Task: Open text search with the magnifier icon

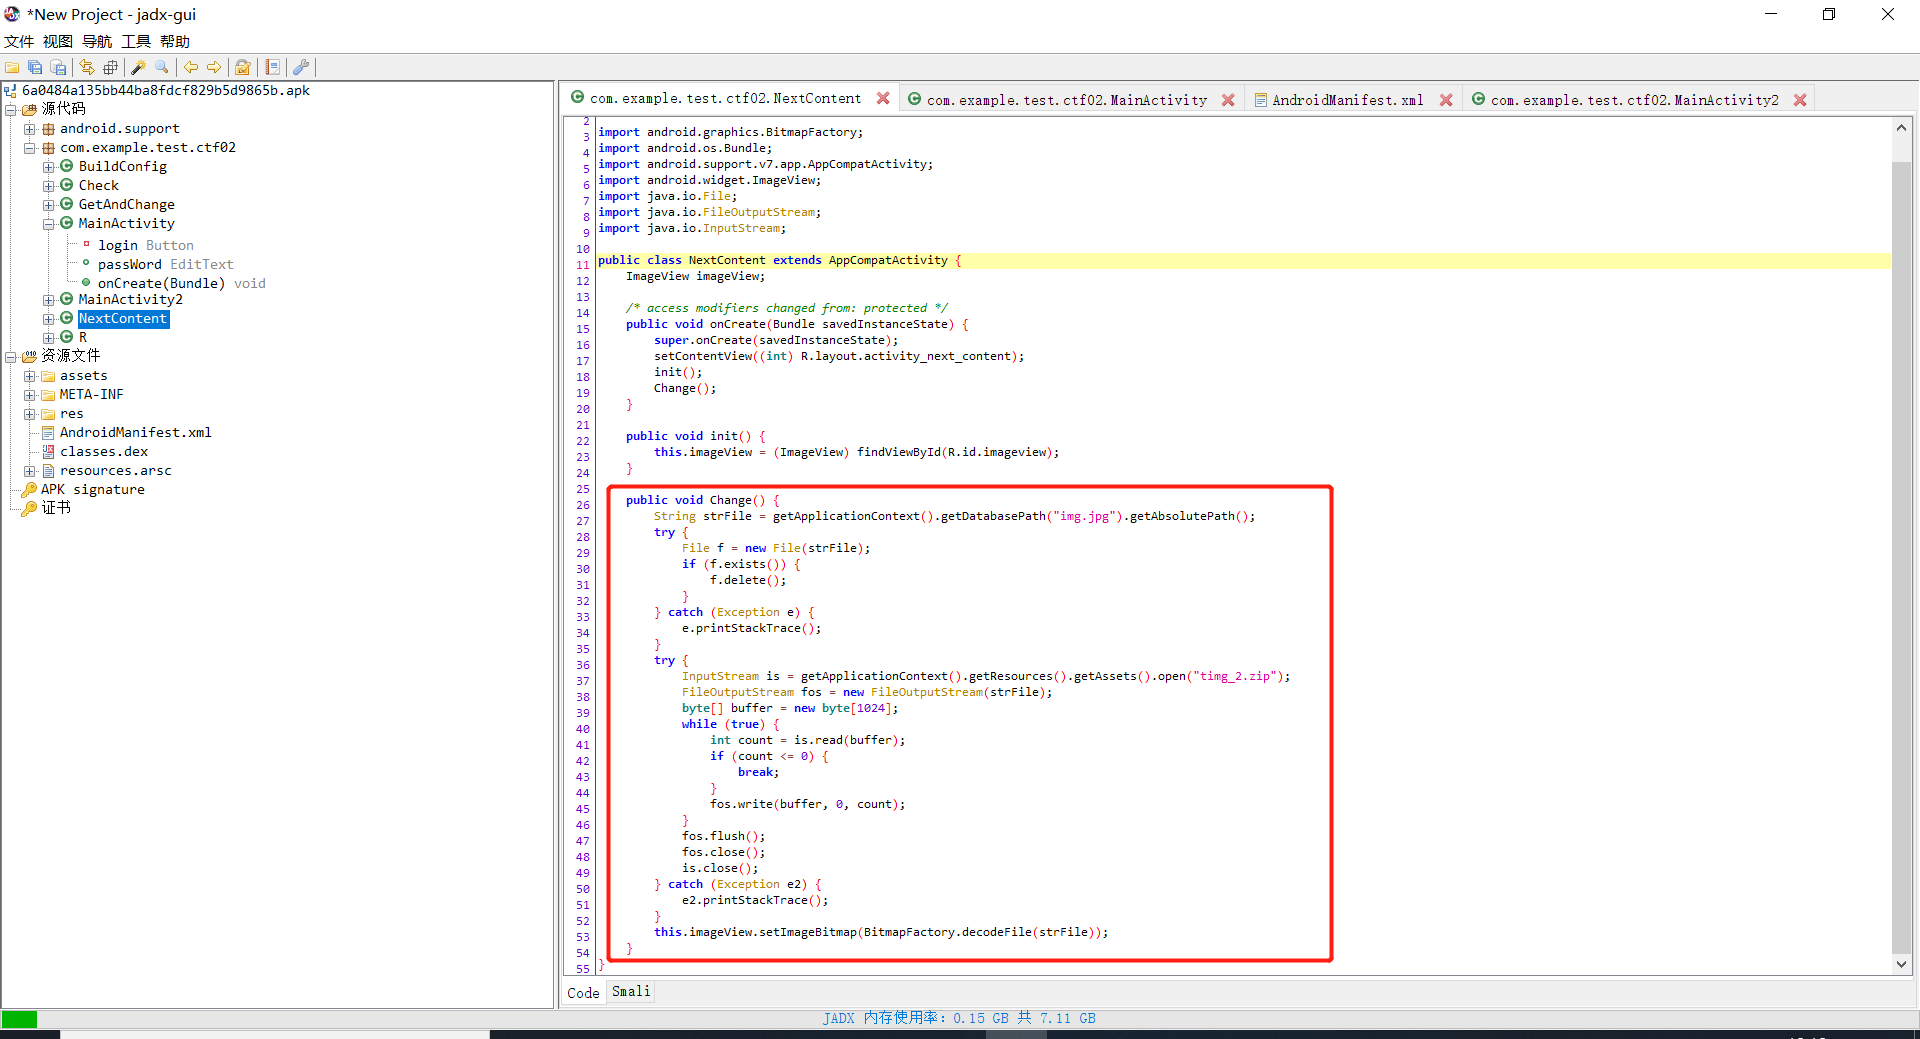Action: tap(160, 67)
